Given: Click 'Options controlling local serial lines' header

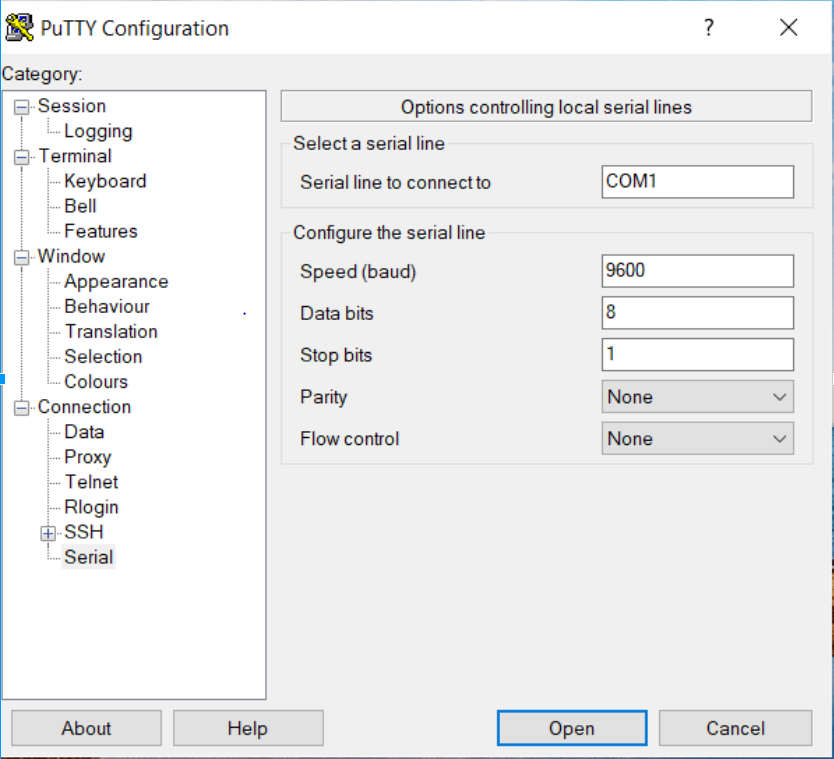Looking at the screenshot, I should click(x=546, y=107).
